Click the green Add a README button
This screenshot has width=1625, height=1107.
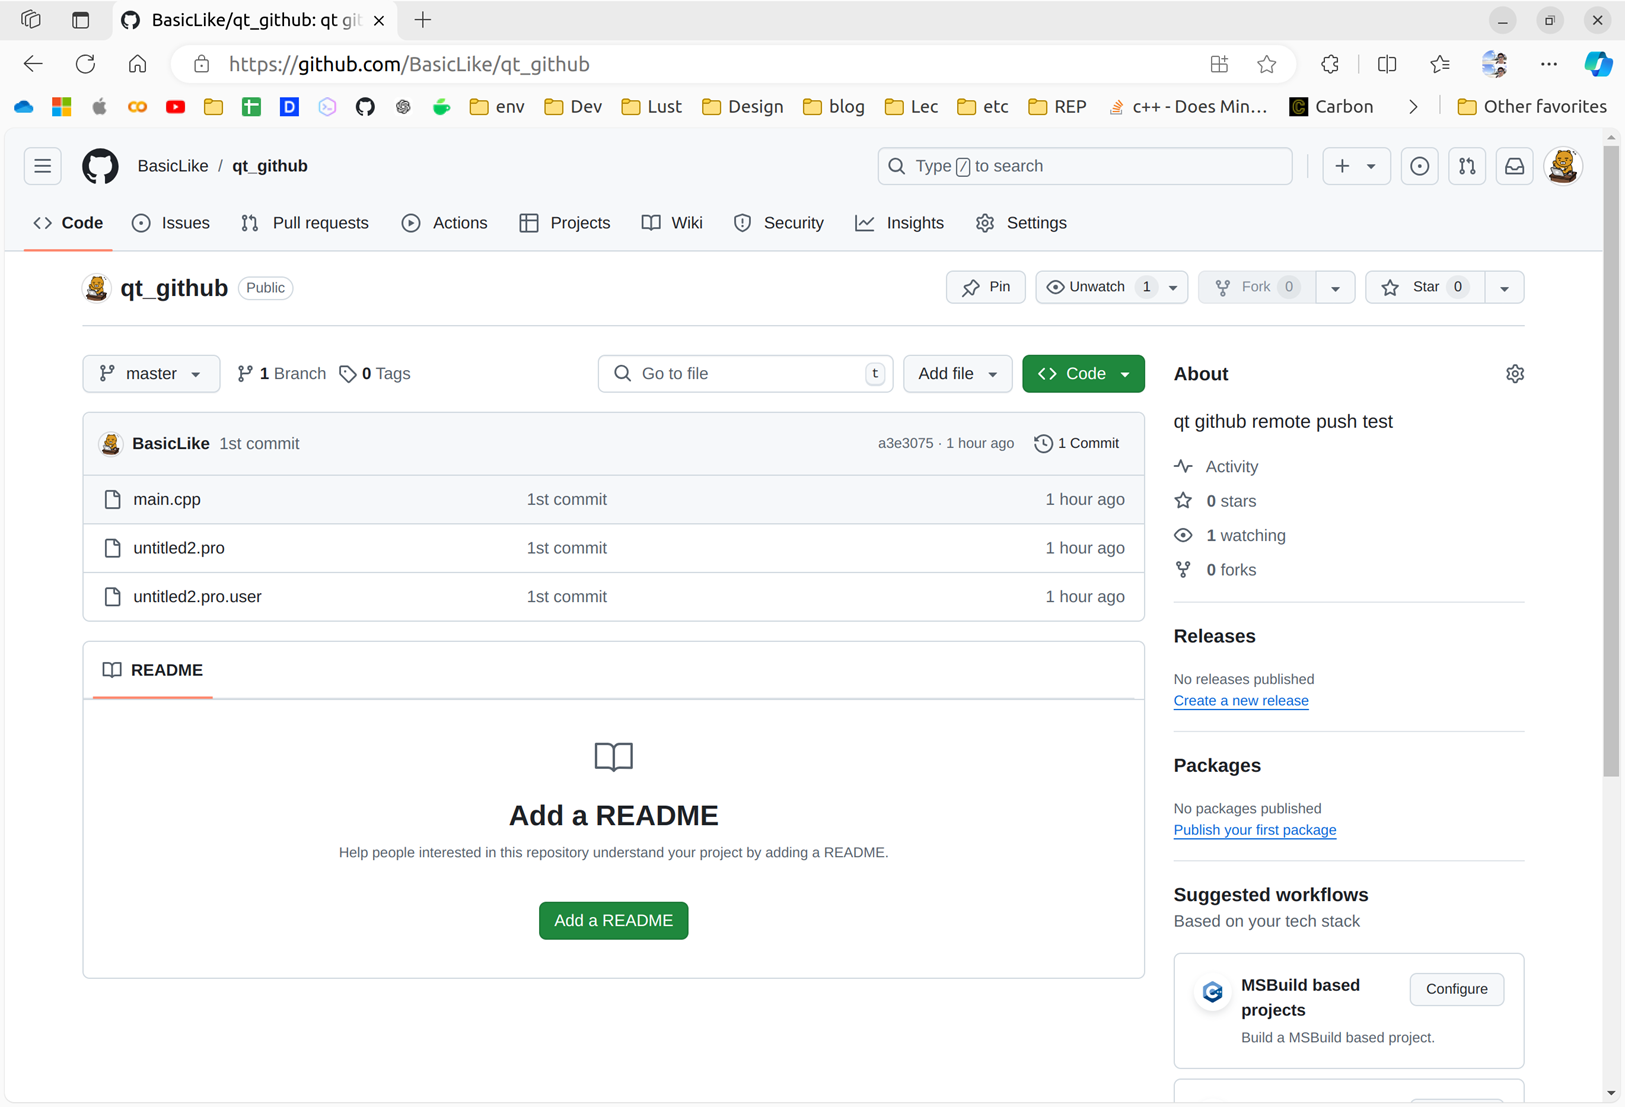(x=613, y=920)
